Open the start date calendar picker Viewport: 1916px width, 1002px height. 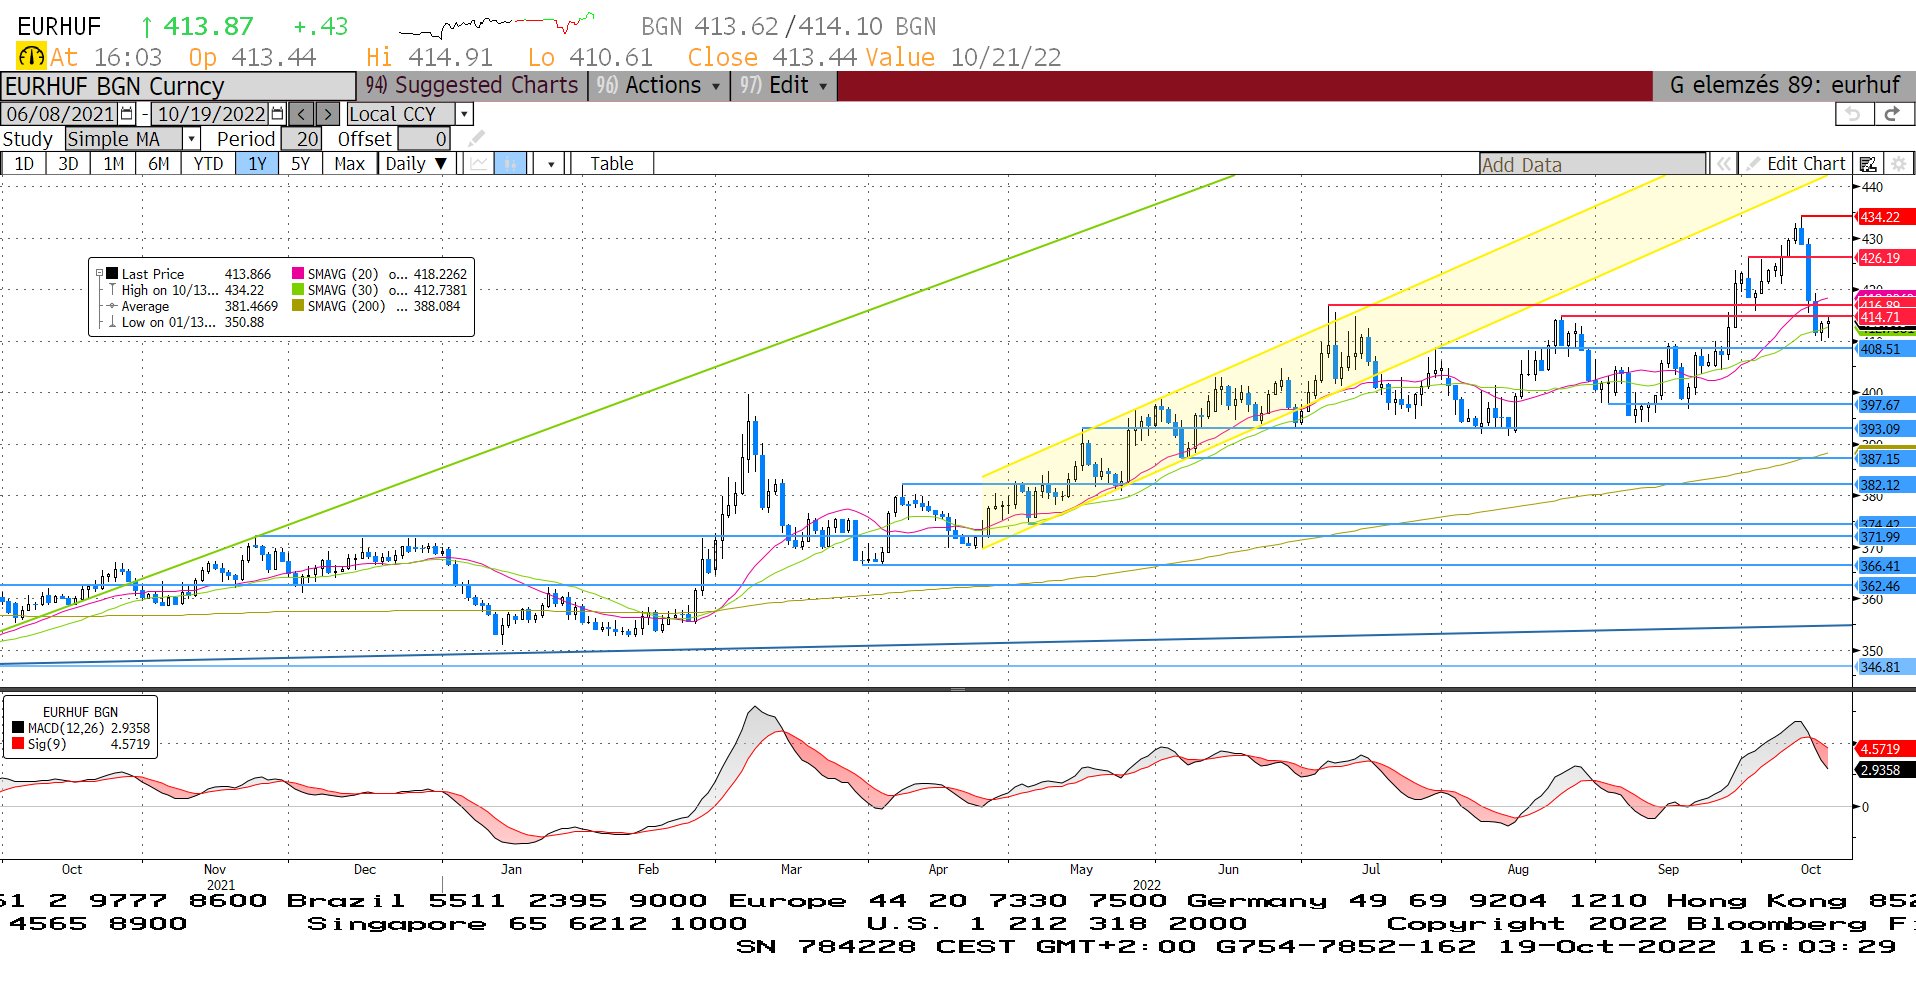127,114
